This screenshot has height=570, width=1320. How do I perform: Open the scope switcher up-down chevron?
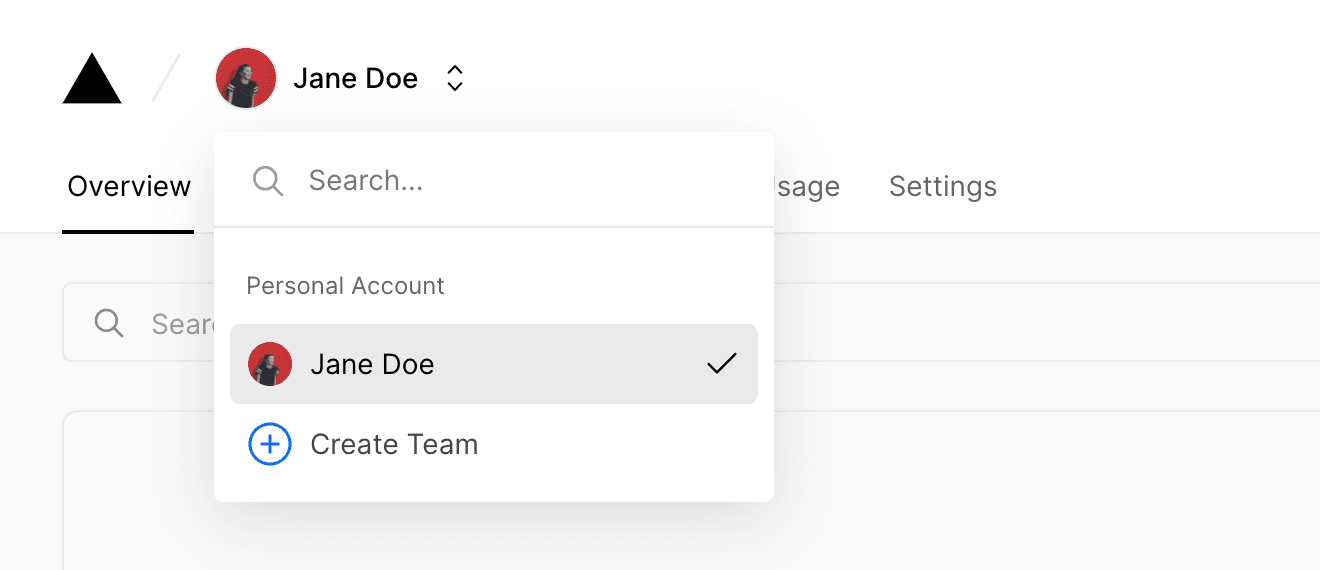point(455,78)
